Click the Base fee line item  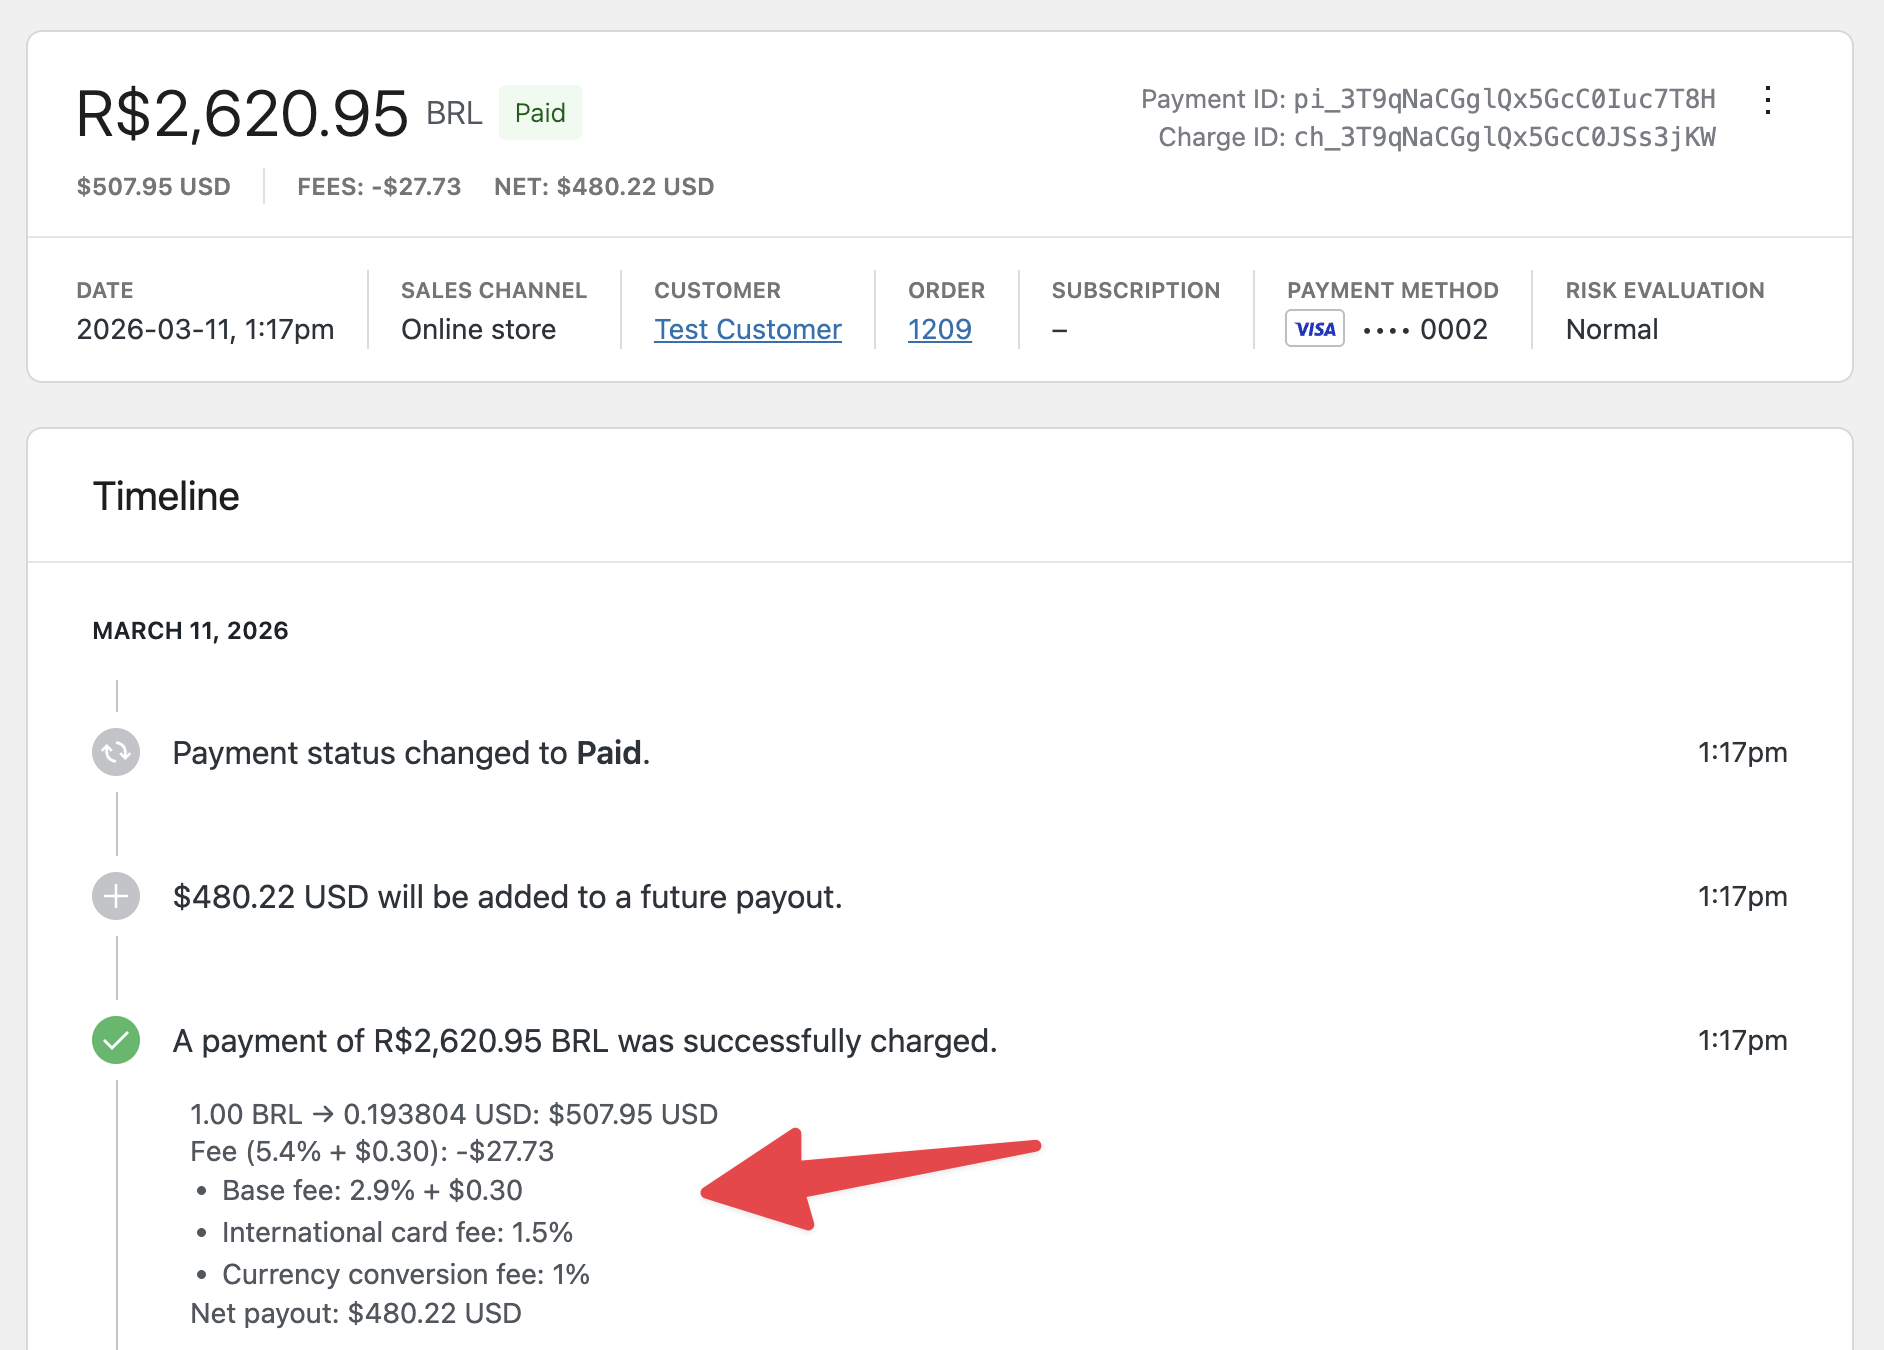click(372, 1190)
